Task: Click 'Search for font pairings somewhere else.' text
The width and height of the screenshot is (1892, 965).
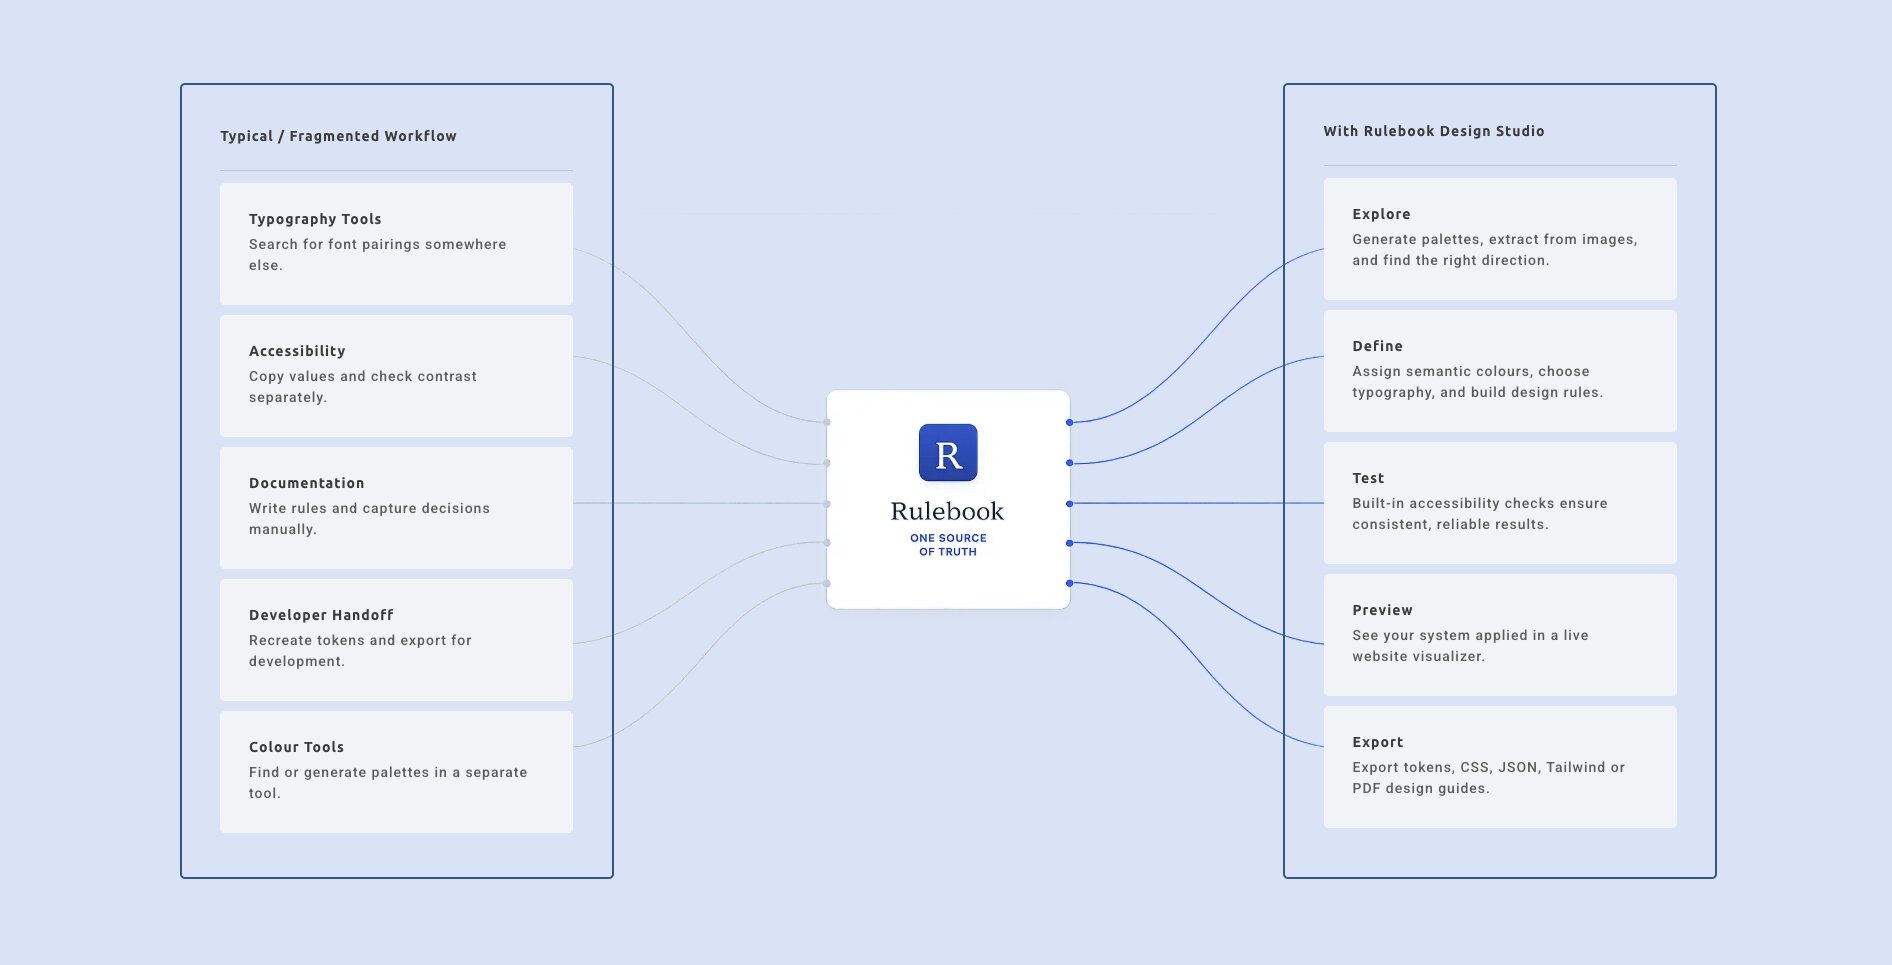Action: [x=378, y=254]
